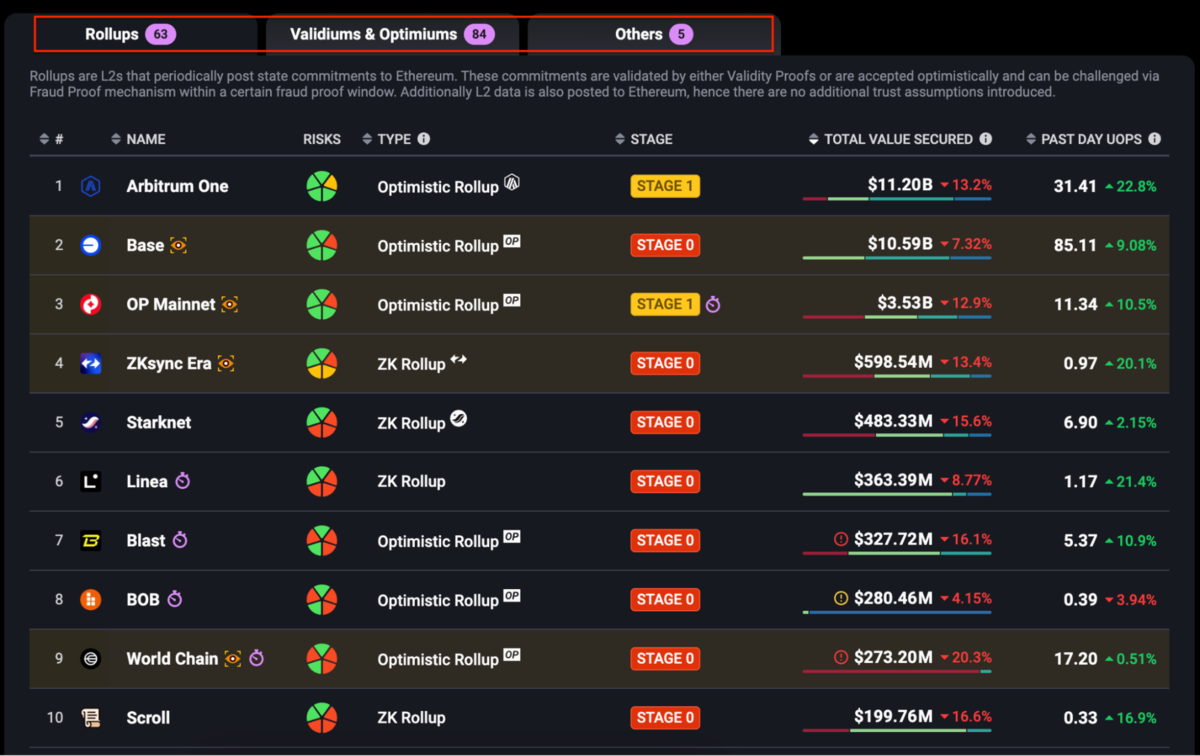
Task: Click the eye icon beside OP Mainnet
Action: 230,304
